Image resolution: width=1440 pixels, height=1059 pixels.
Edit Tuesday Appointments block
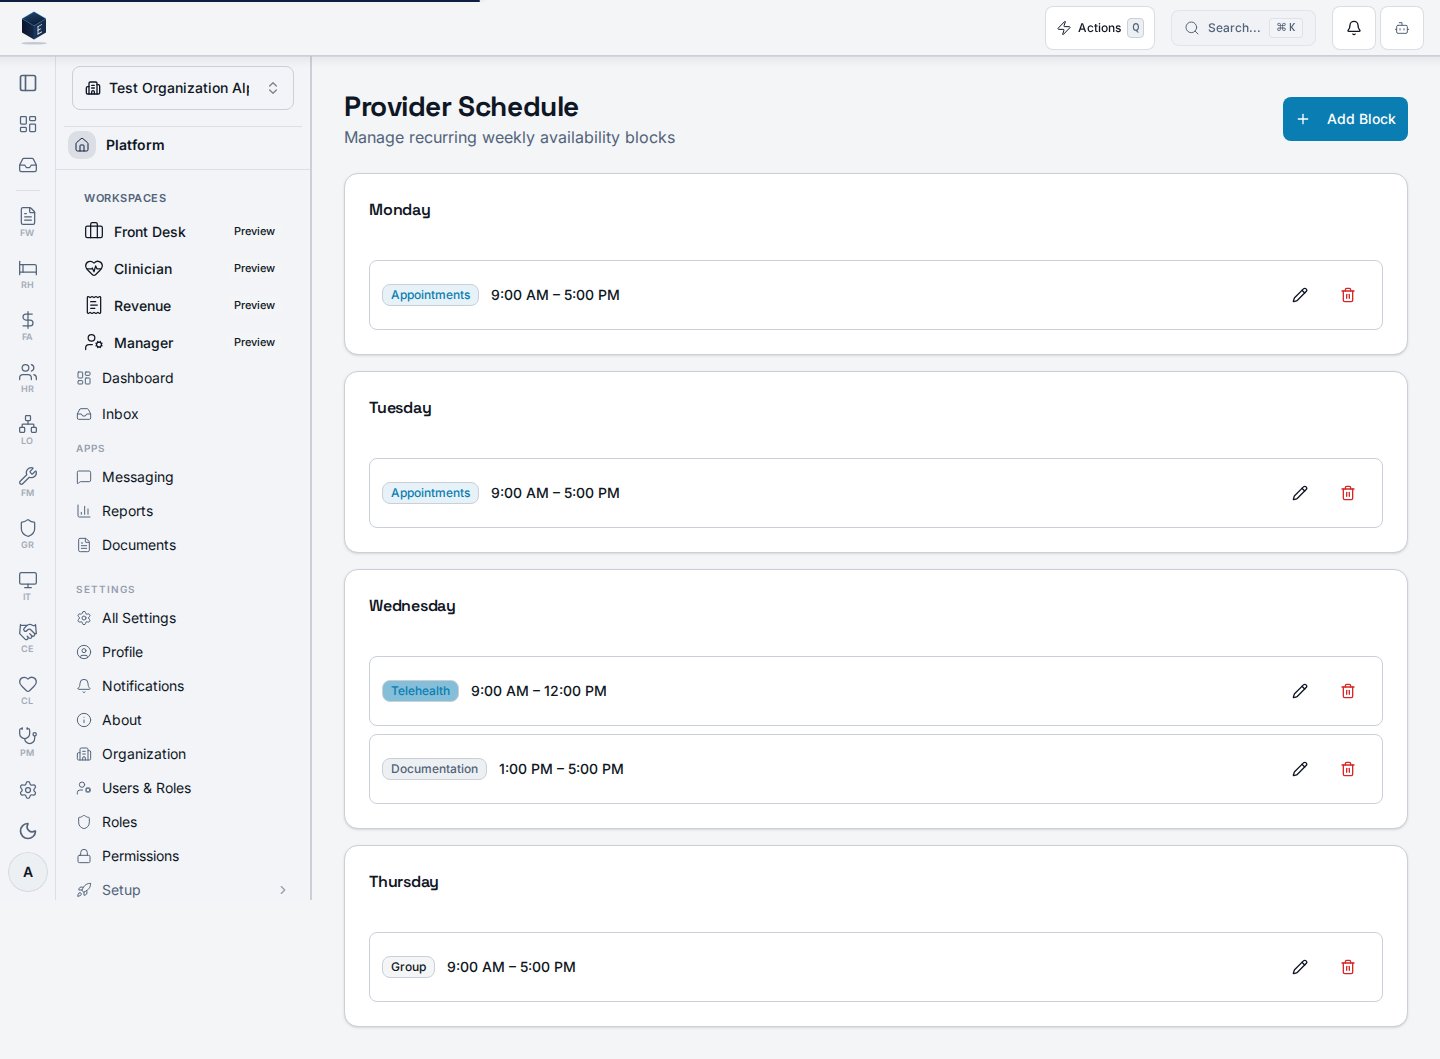tap(1300, 493)
